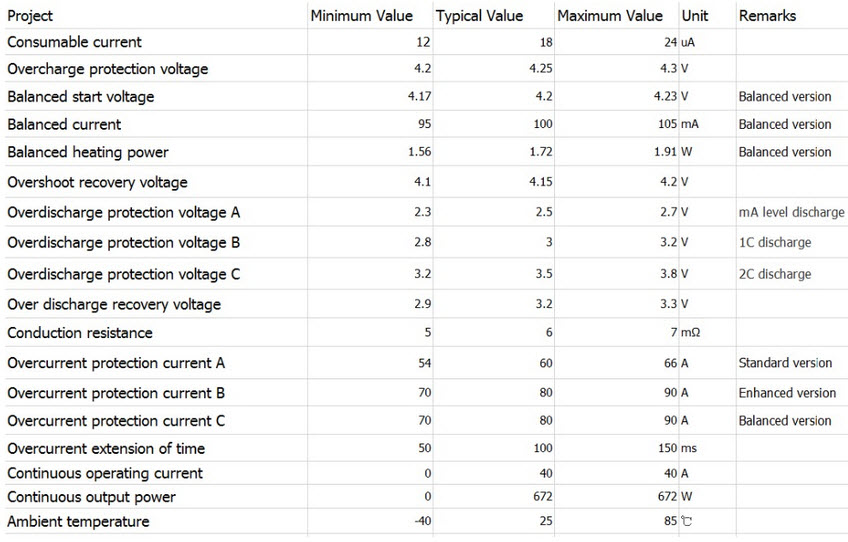
Task: Click the Typical Value column header
Action: tap(479, 16)
